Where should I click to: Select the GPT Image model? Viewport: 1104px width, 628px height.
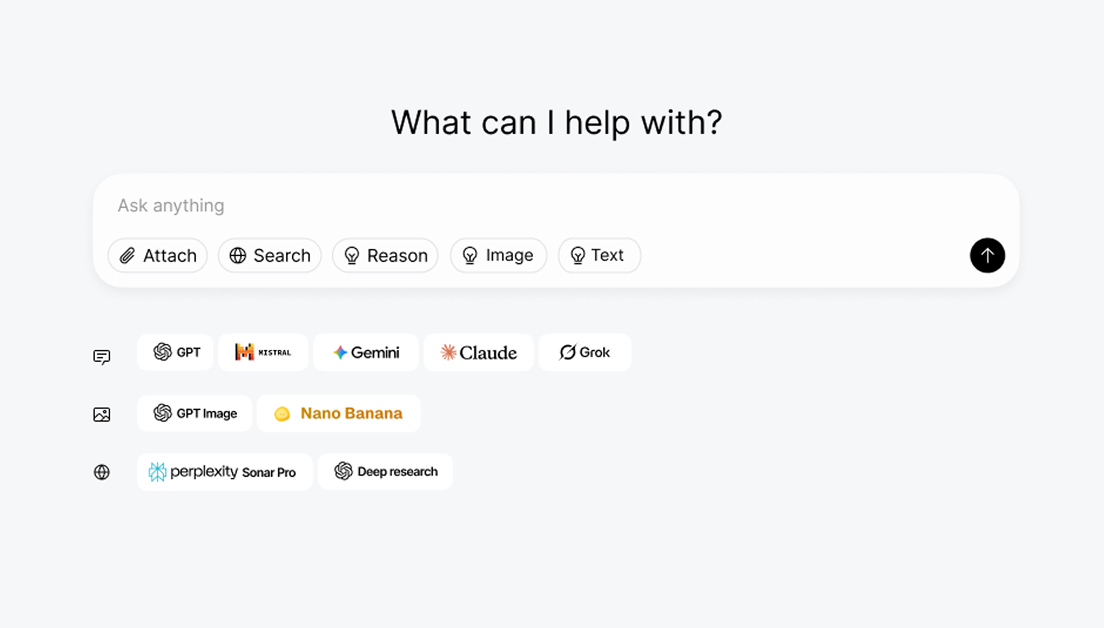195,413
